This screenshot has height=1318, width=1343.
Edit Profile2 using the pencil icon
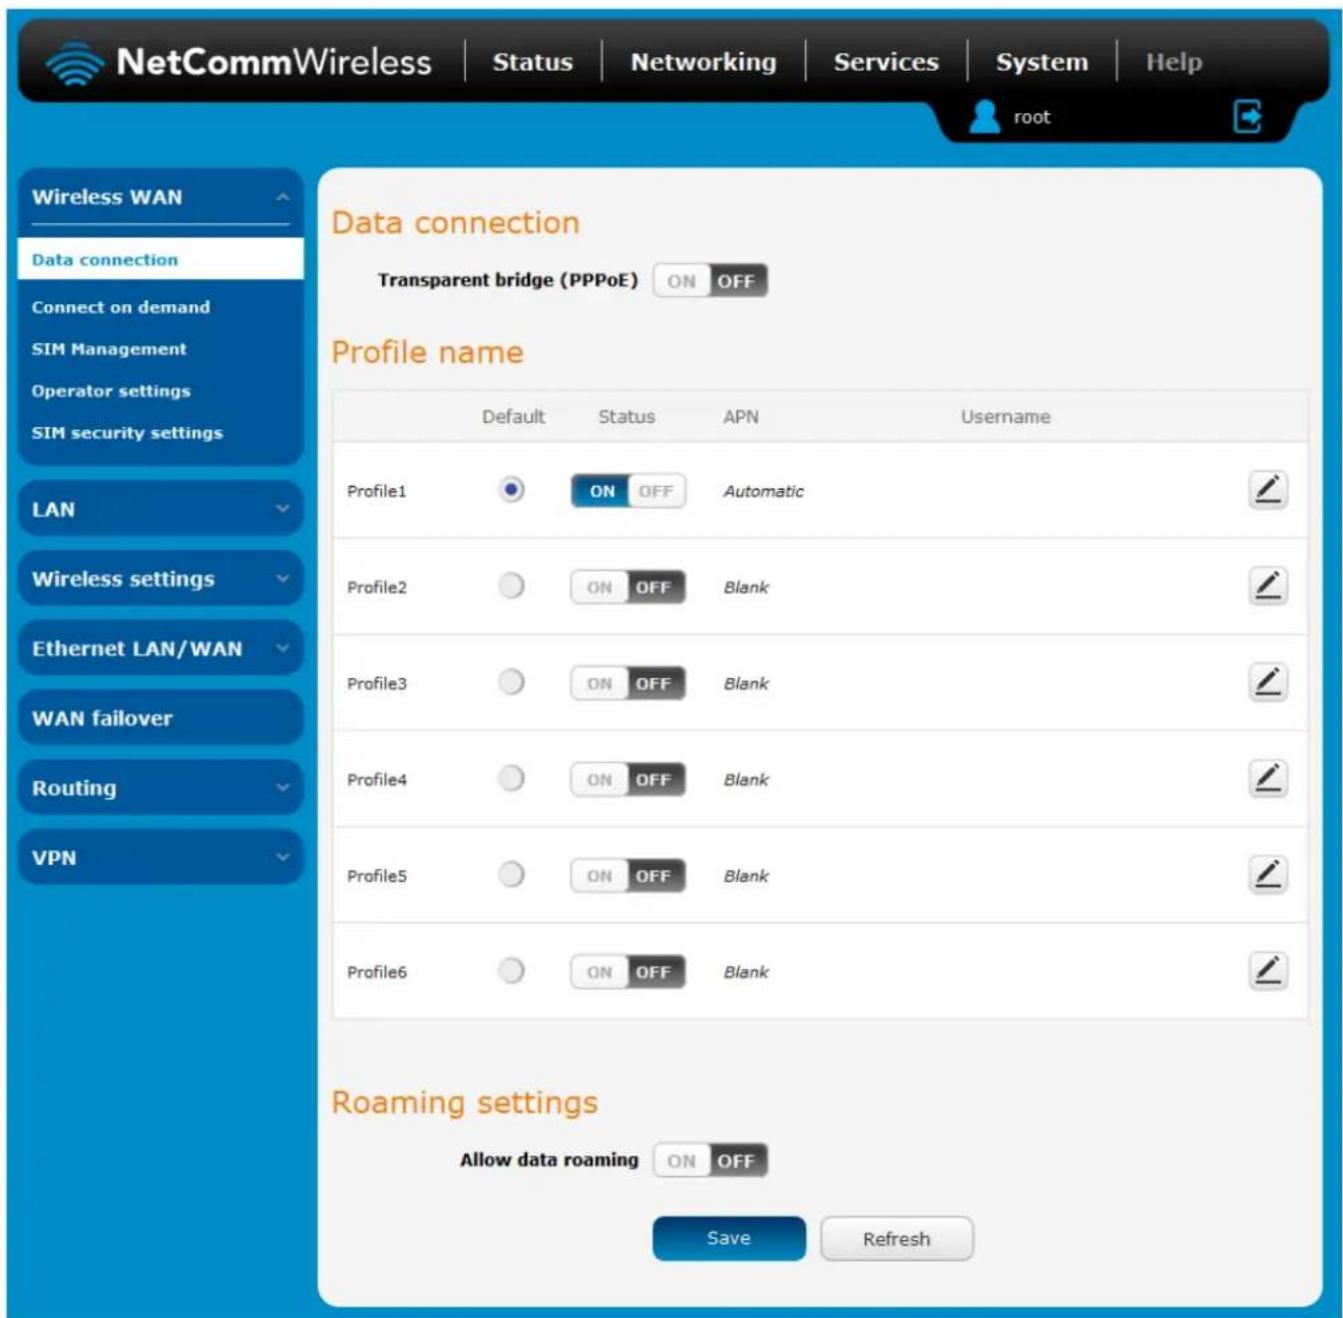[x=1267, y=586]
